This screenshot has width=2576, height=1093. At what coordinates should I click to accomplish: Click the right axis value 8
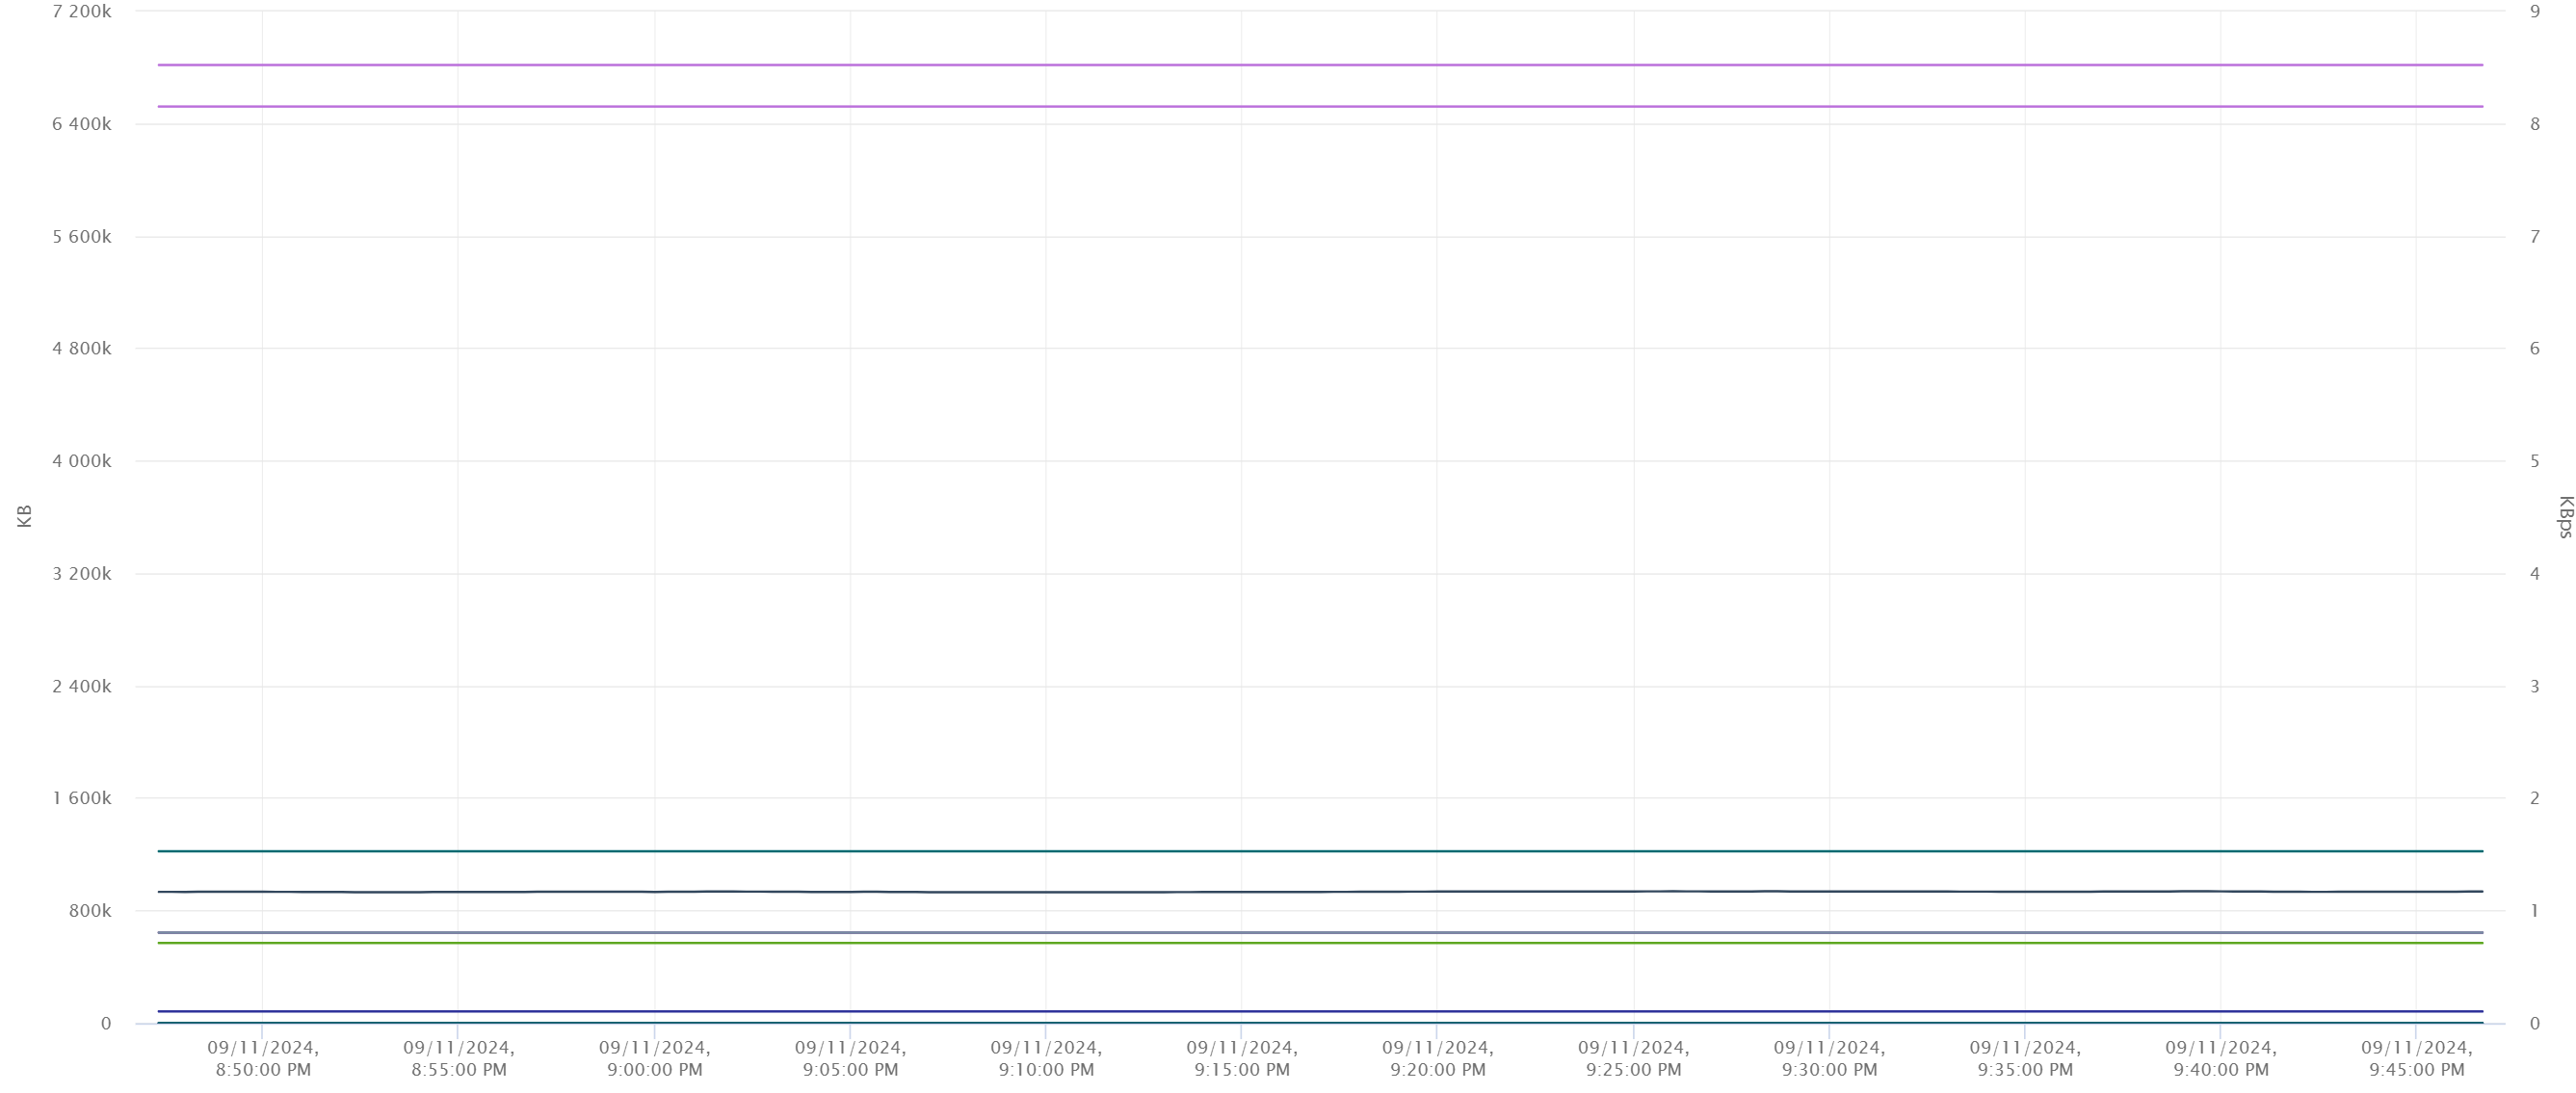click(x=2535, y=124)
